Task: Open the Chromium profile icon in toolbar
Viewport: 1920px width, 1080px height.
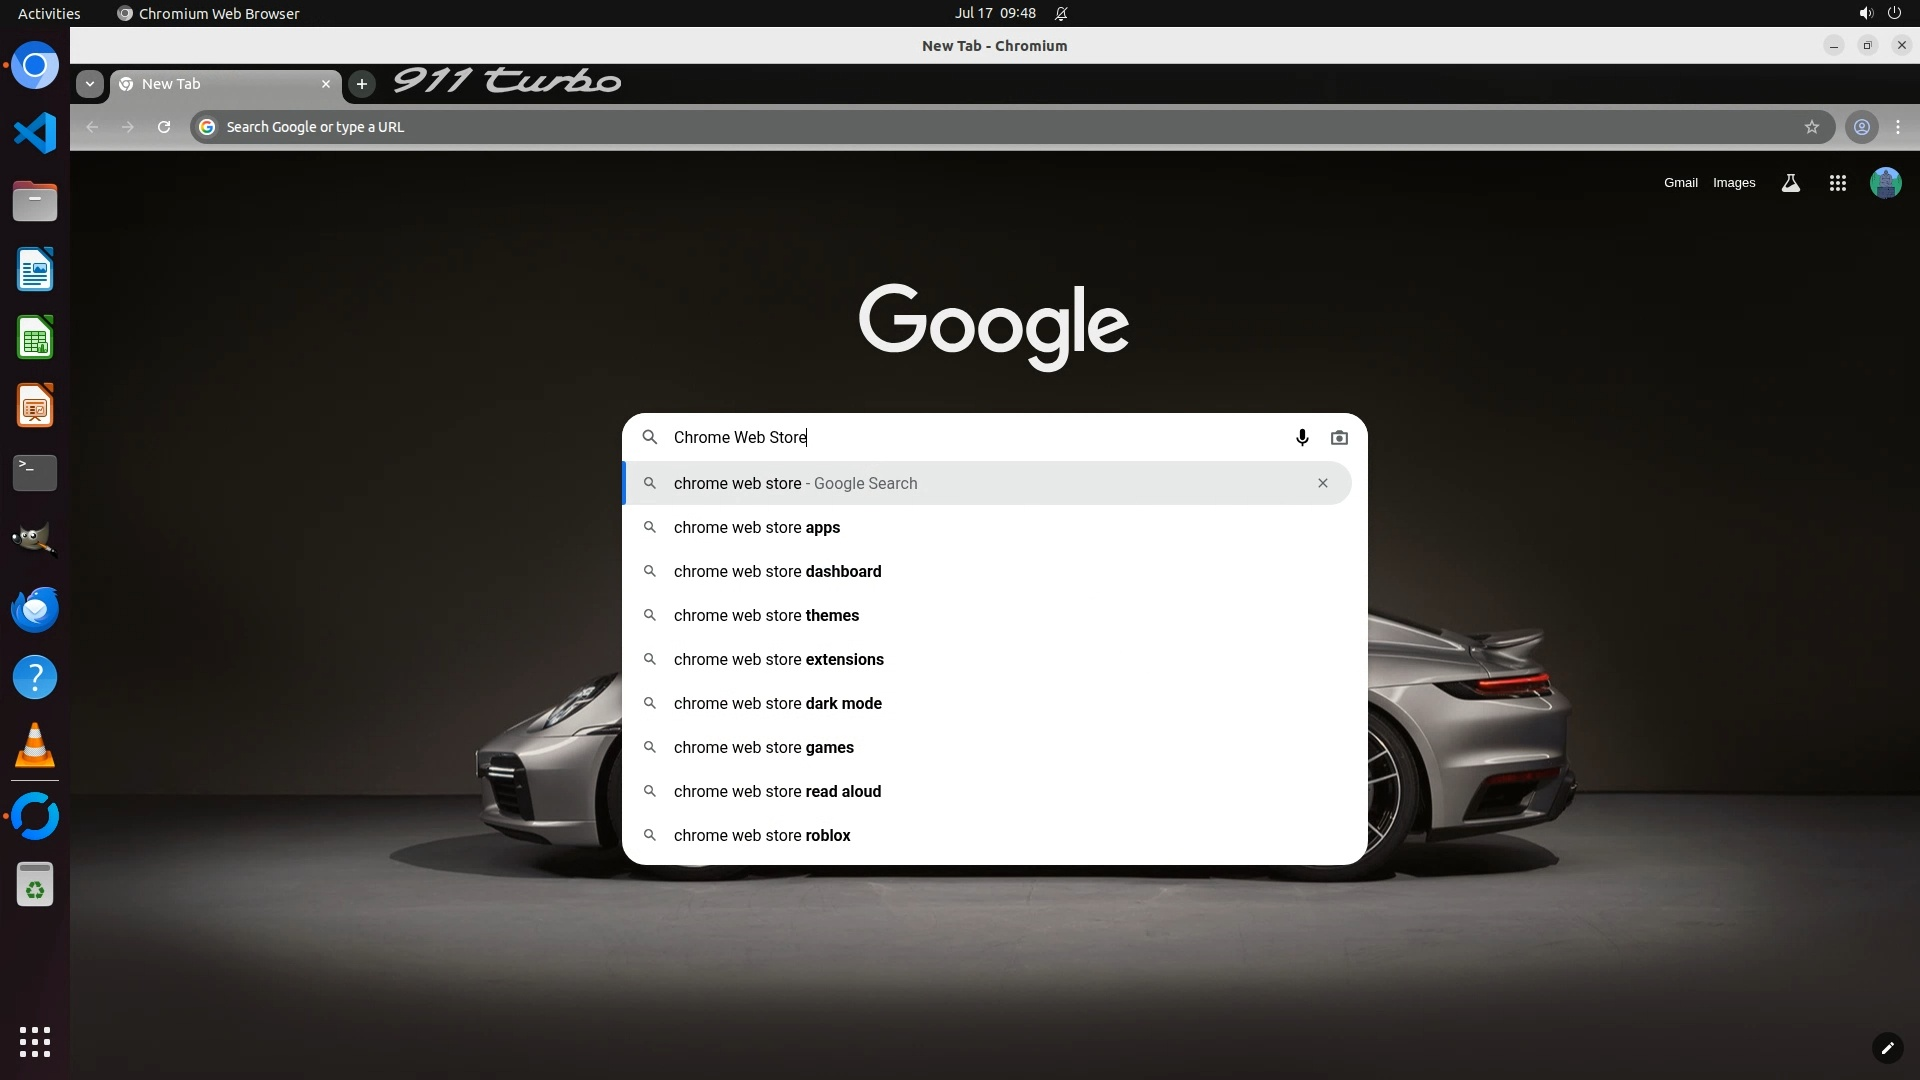Action: (1861, 127)
